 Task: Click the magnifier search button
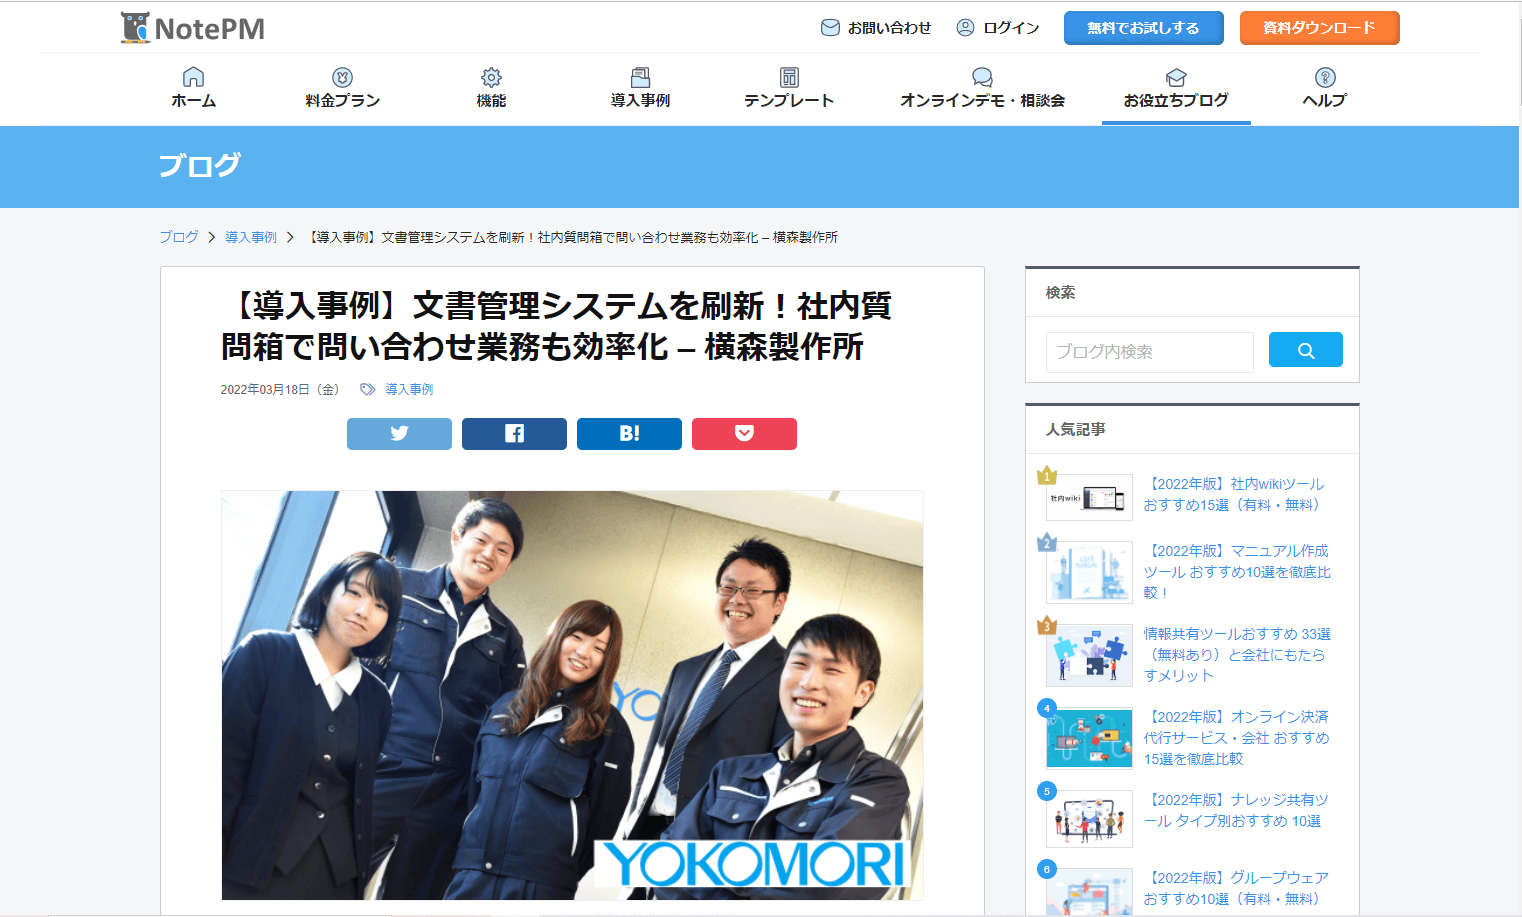pyautogui.click(x=1305, y=350)
